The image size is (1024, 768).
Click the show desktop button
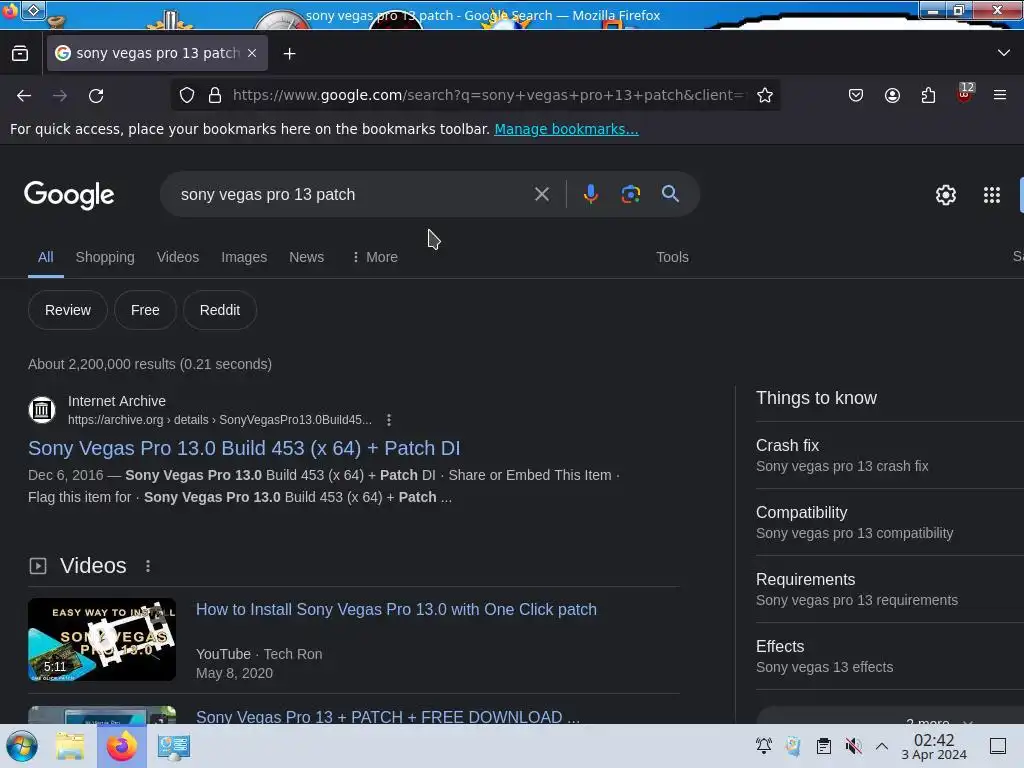(997, 746)
